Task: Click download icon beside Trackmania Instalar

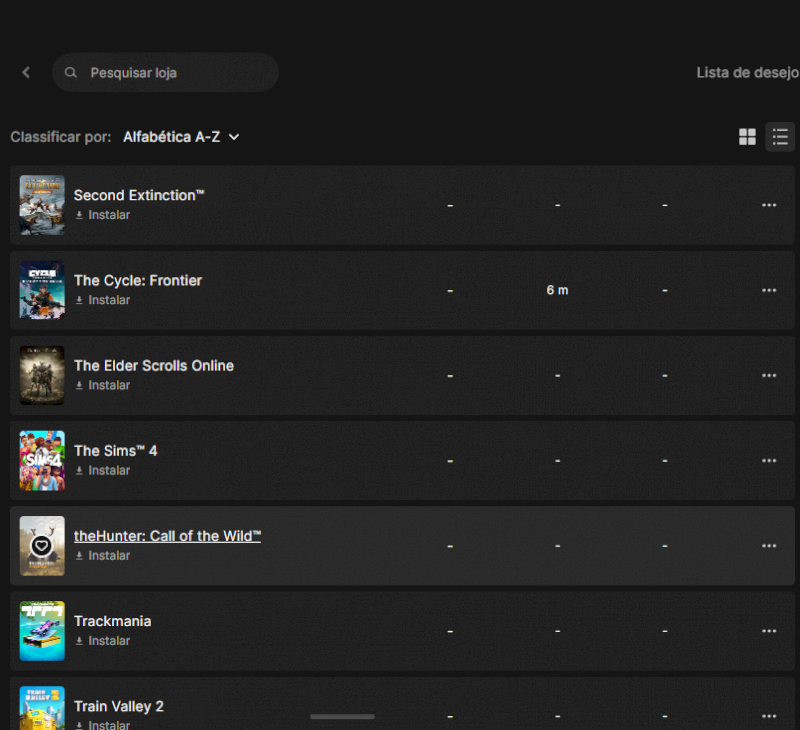Action: click(x=79, y=641)
